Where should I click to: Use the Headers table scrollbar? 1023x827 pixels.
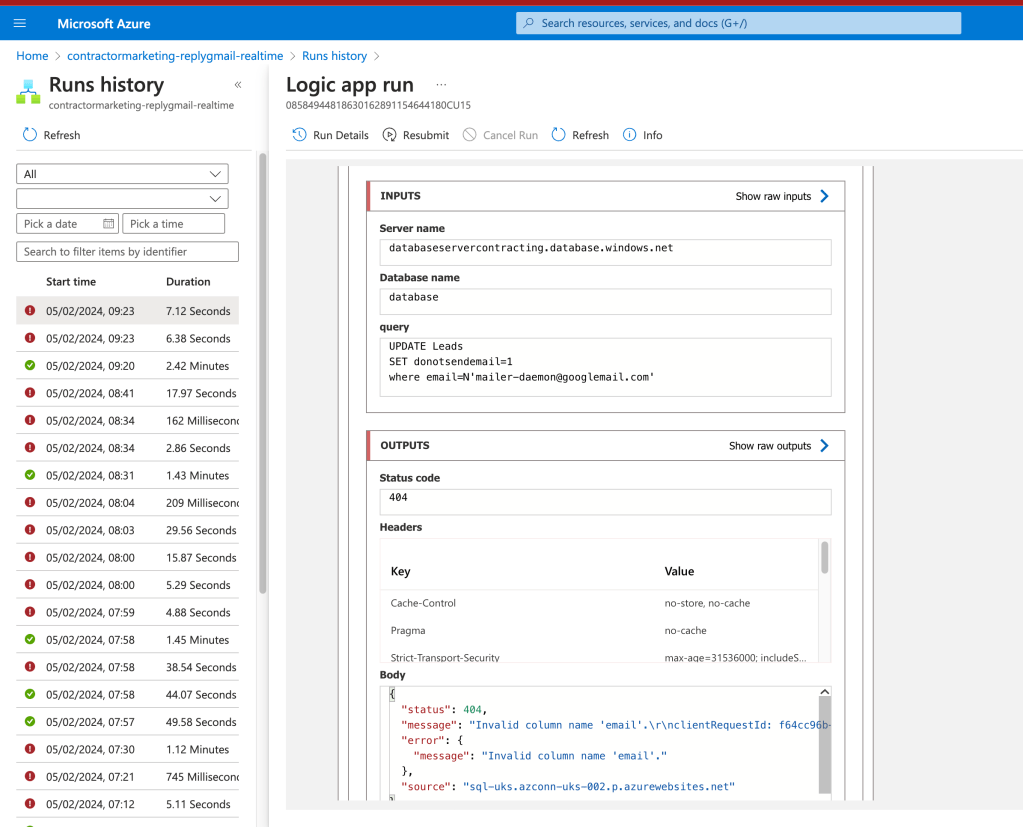pos(825,558)
